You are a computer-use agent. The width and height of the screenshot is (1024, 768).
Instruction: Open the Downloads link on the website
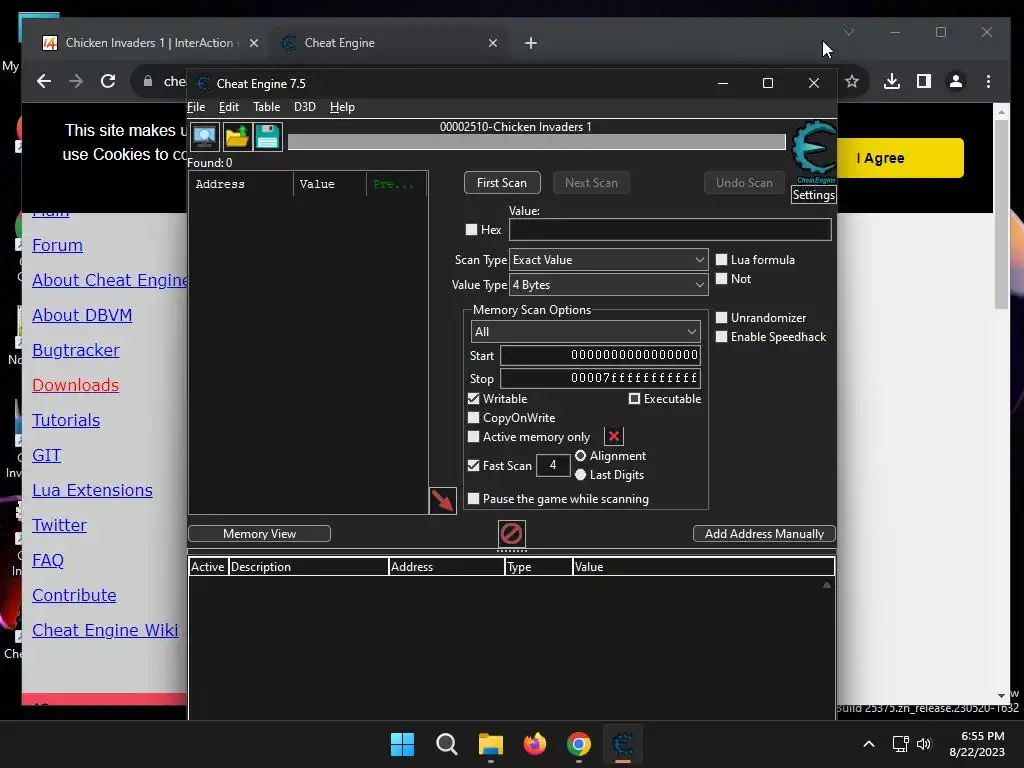[76, 385]
